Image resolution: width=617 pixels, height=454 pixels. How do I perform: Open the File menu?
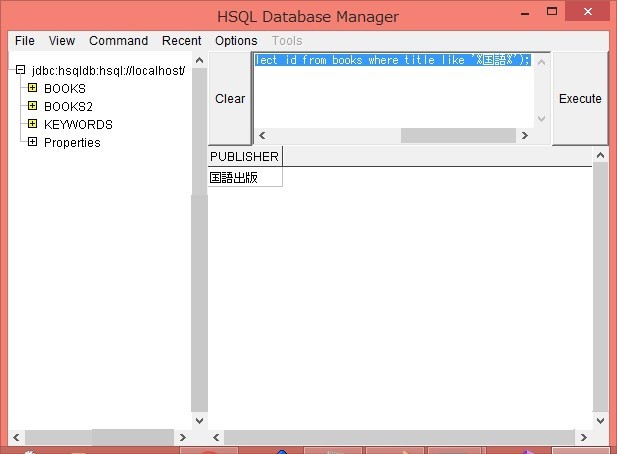(x=25, y=41)
